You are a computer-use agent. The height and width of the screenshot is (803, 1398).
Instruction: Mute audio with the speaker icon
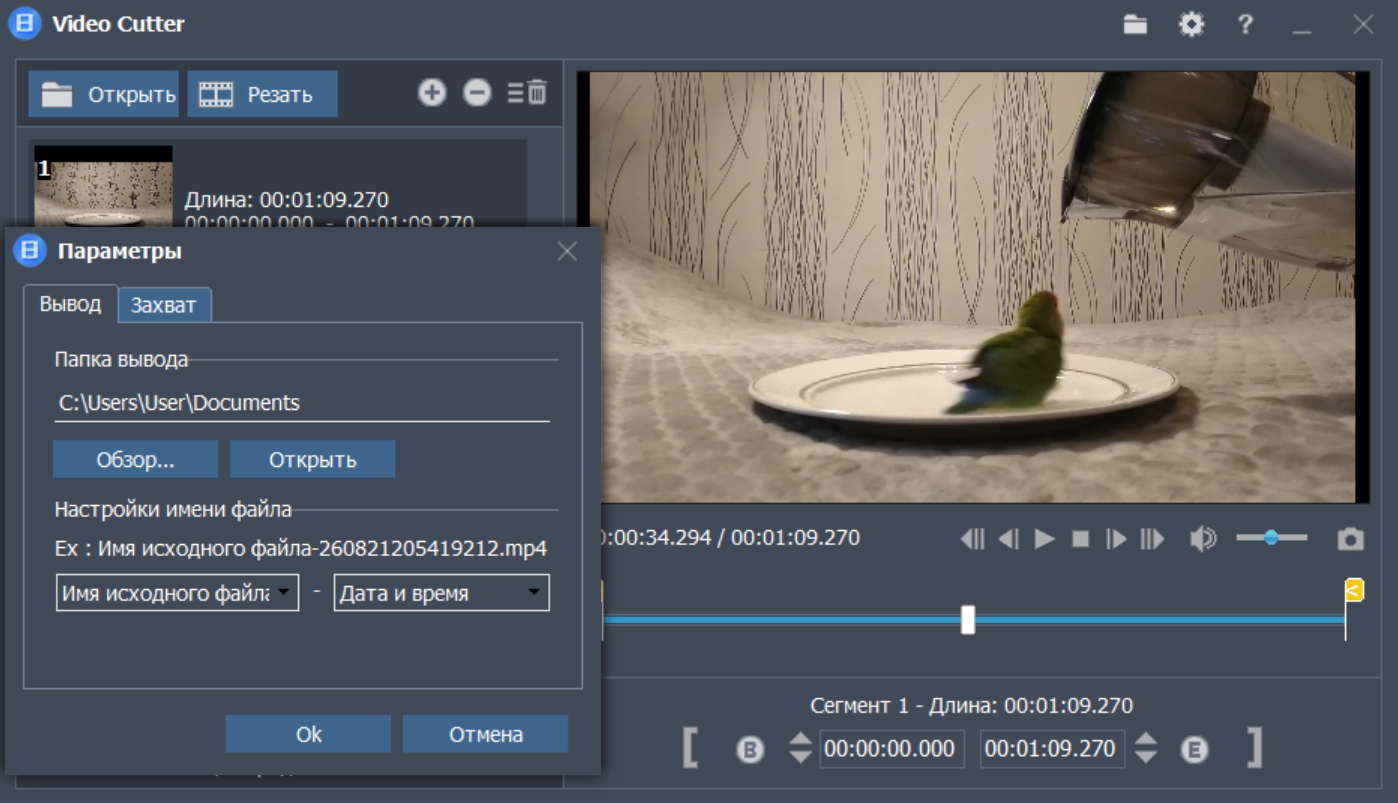tap(1203, 539)
